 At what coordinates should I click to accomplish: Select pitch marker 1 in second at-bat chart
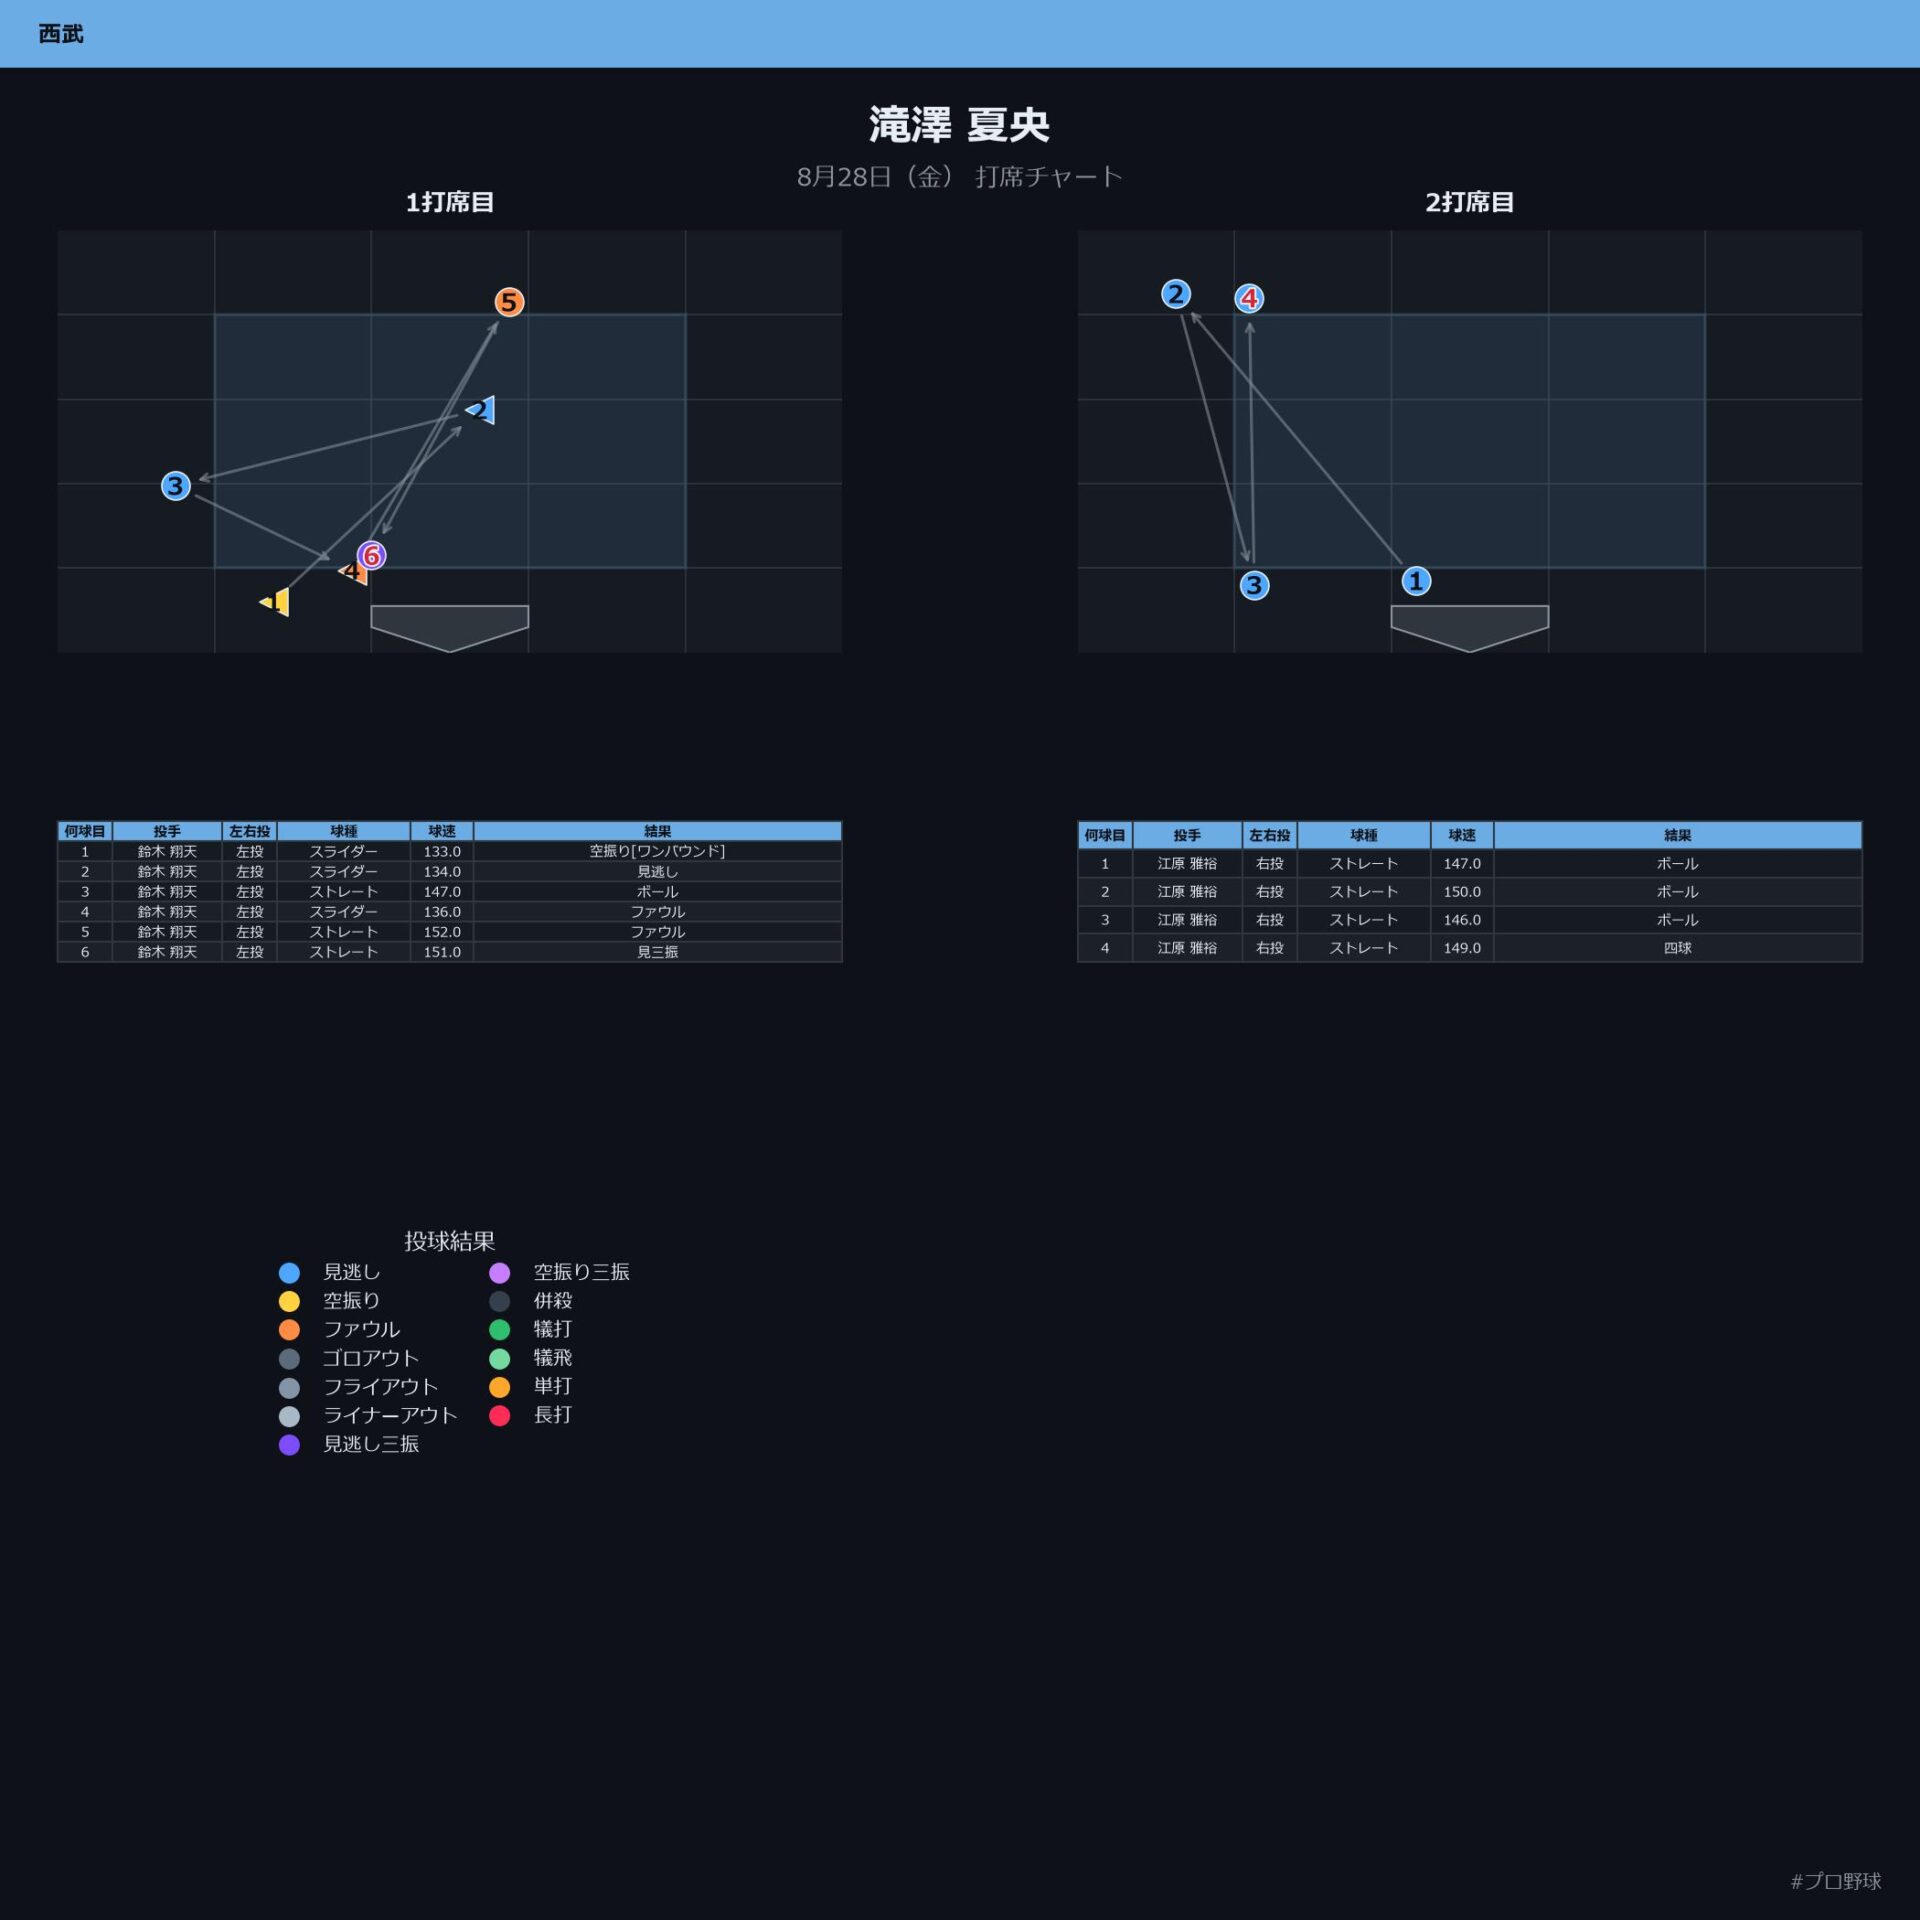1416,581
